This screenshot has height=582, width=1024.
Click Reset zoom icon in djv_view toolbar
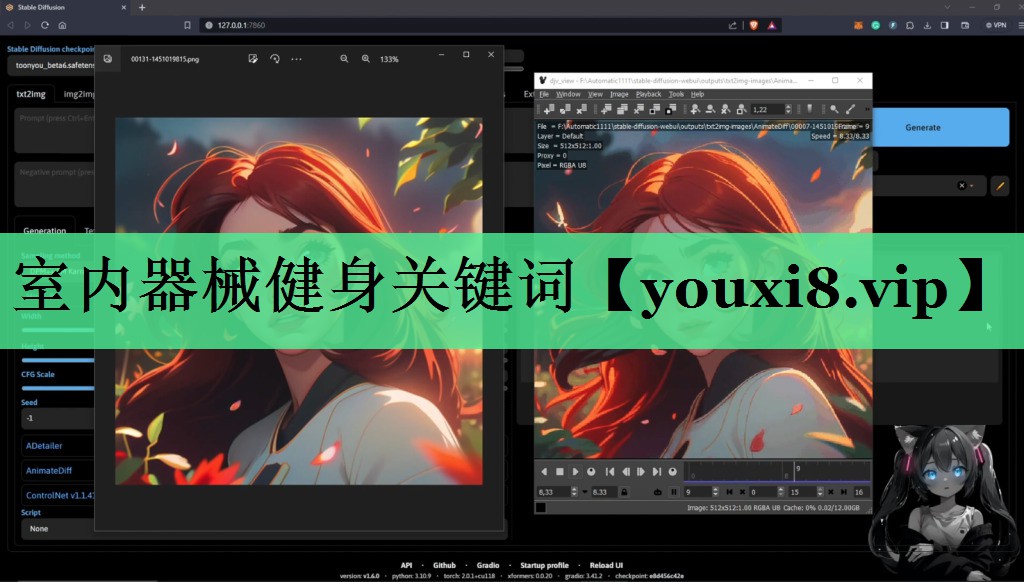[x=726, y=109]
